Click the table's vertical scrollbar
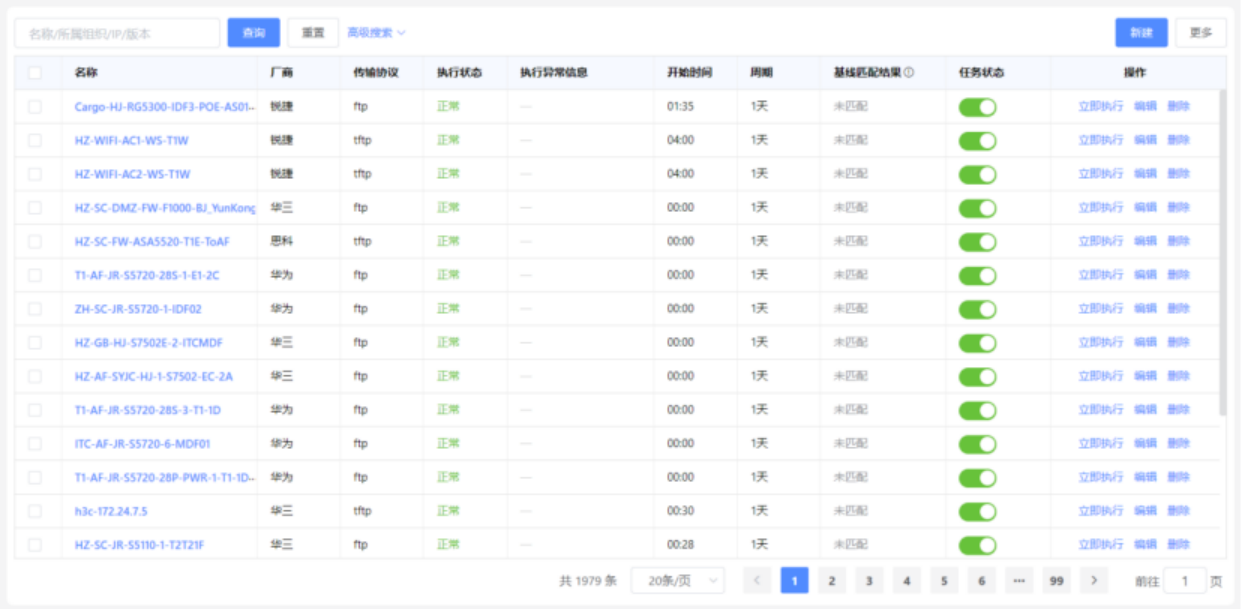The width and height of the screenshot is (1242, 609). 1222,252
